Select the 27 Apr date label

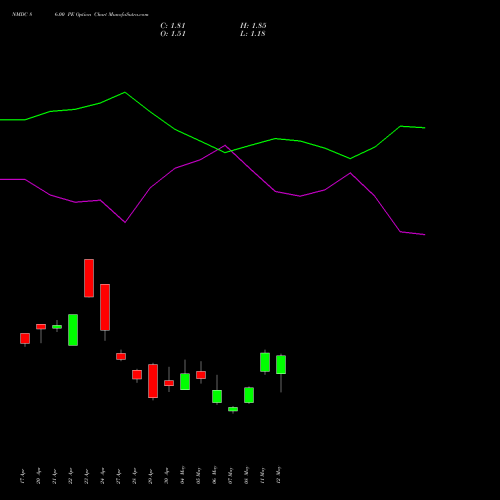119,476
